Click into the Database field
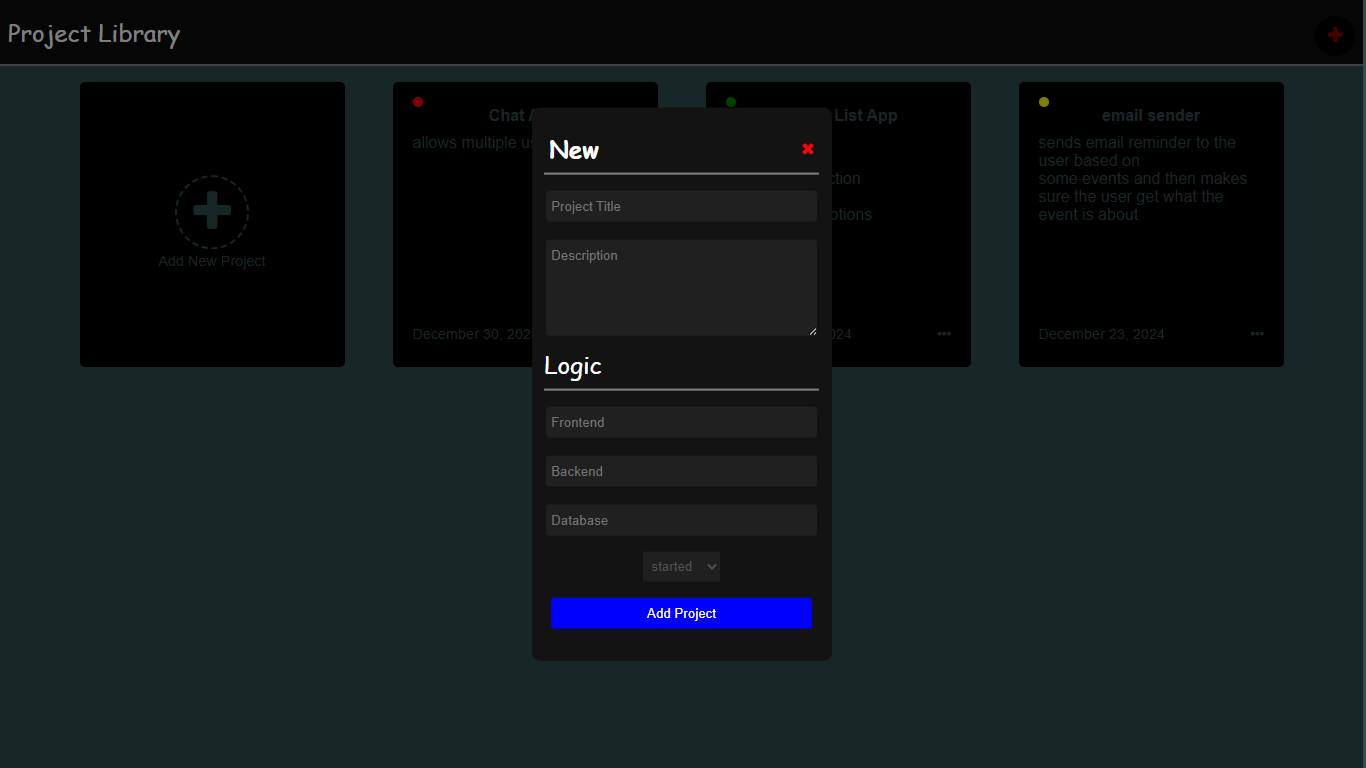 point(681,521)
